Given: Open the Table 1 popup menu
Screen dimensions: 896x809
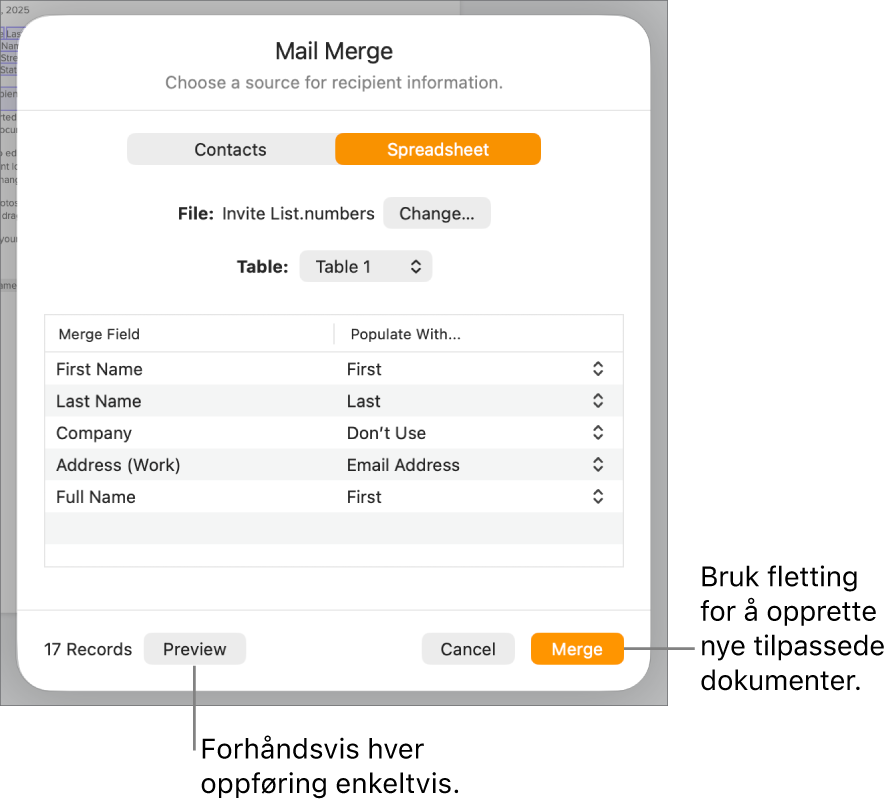Looking at the screenshot, I should 366,267.
